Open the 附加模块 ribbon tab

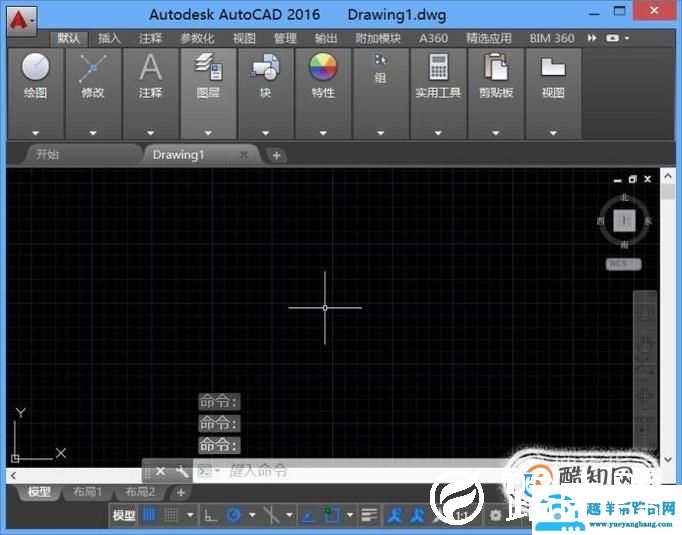(x=378, y=39)
